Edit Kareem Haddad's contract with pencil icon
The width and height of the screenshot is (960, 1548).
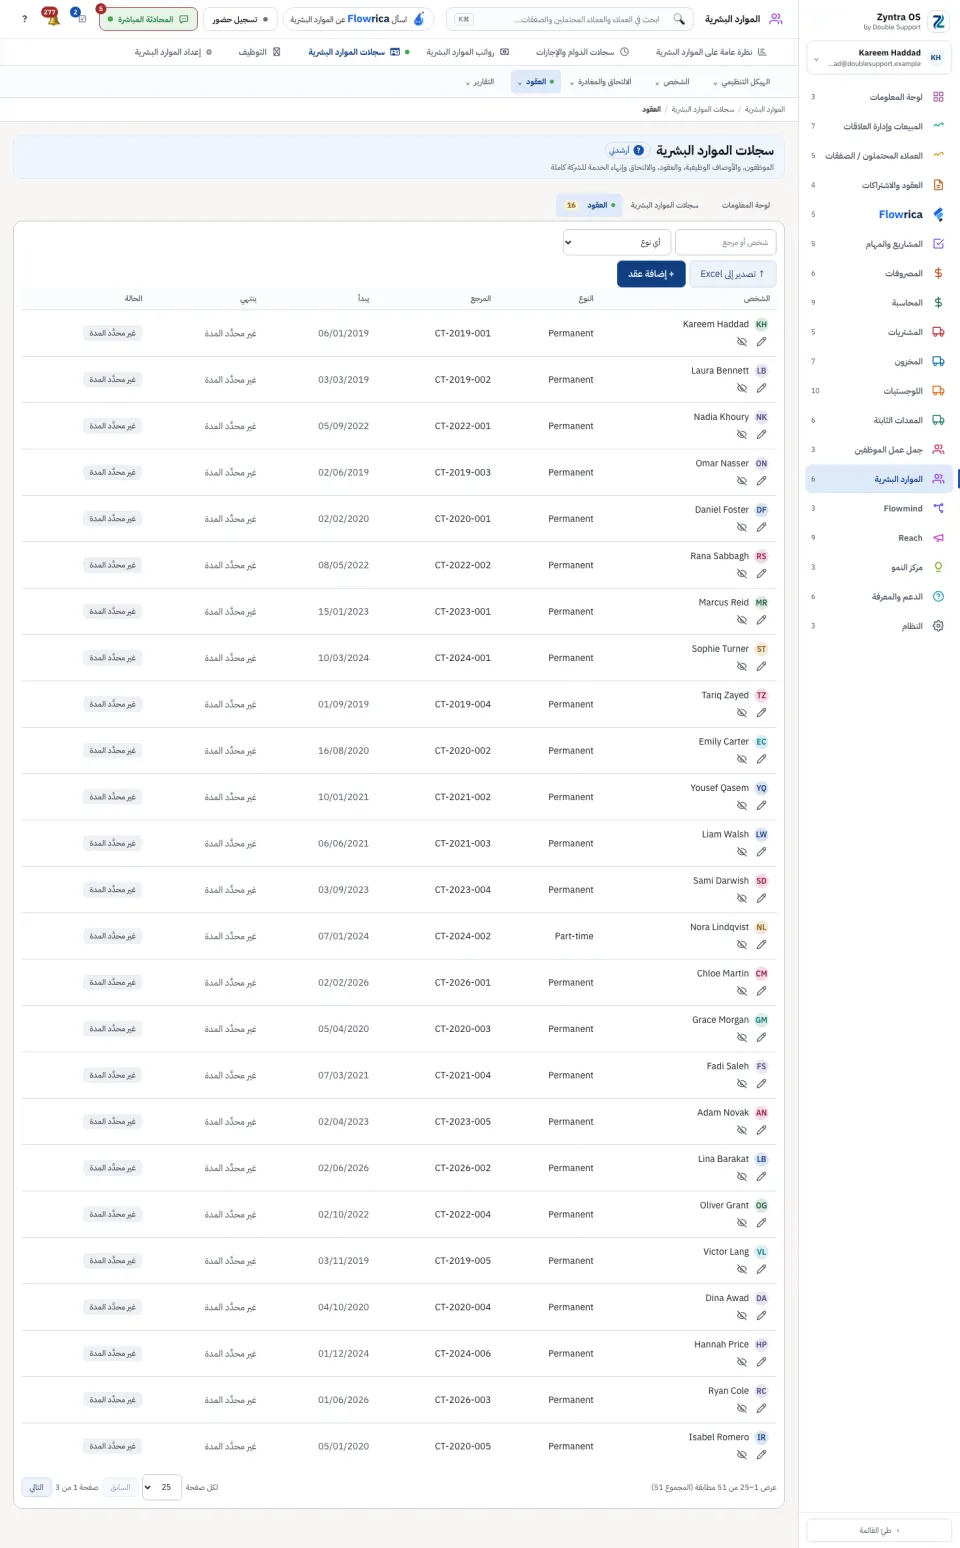(761, 342)
